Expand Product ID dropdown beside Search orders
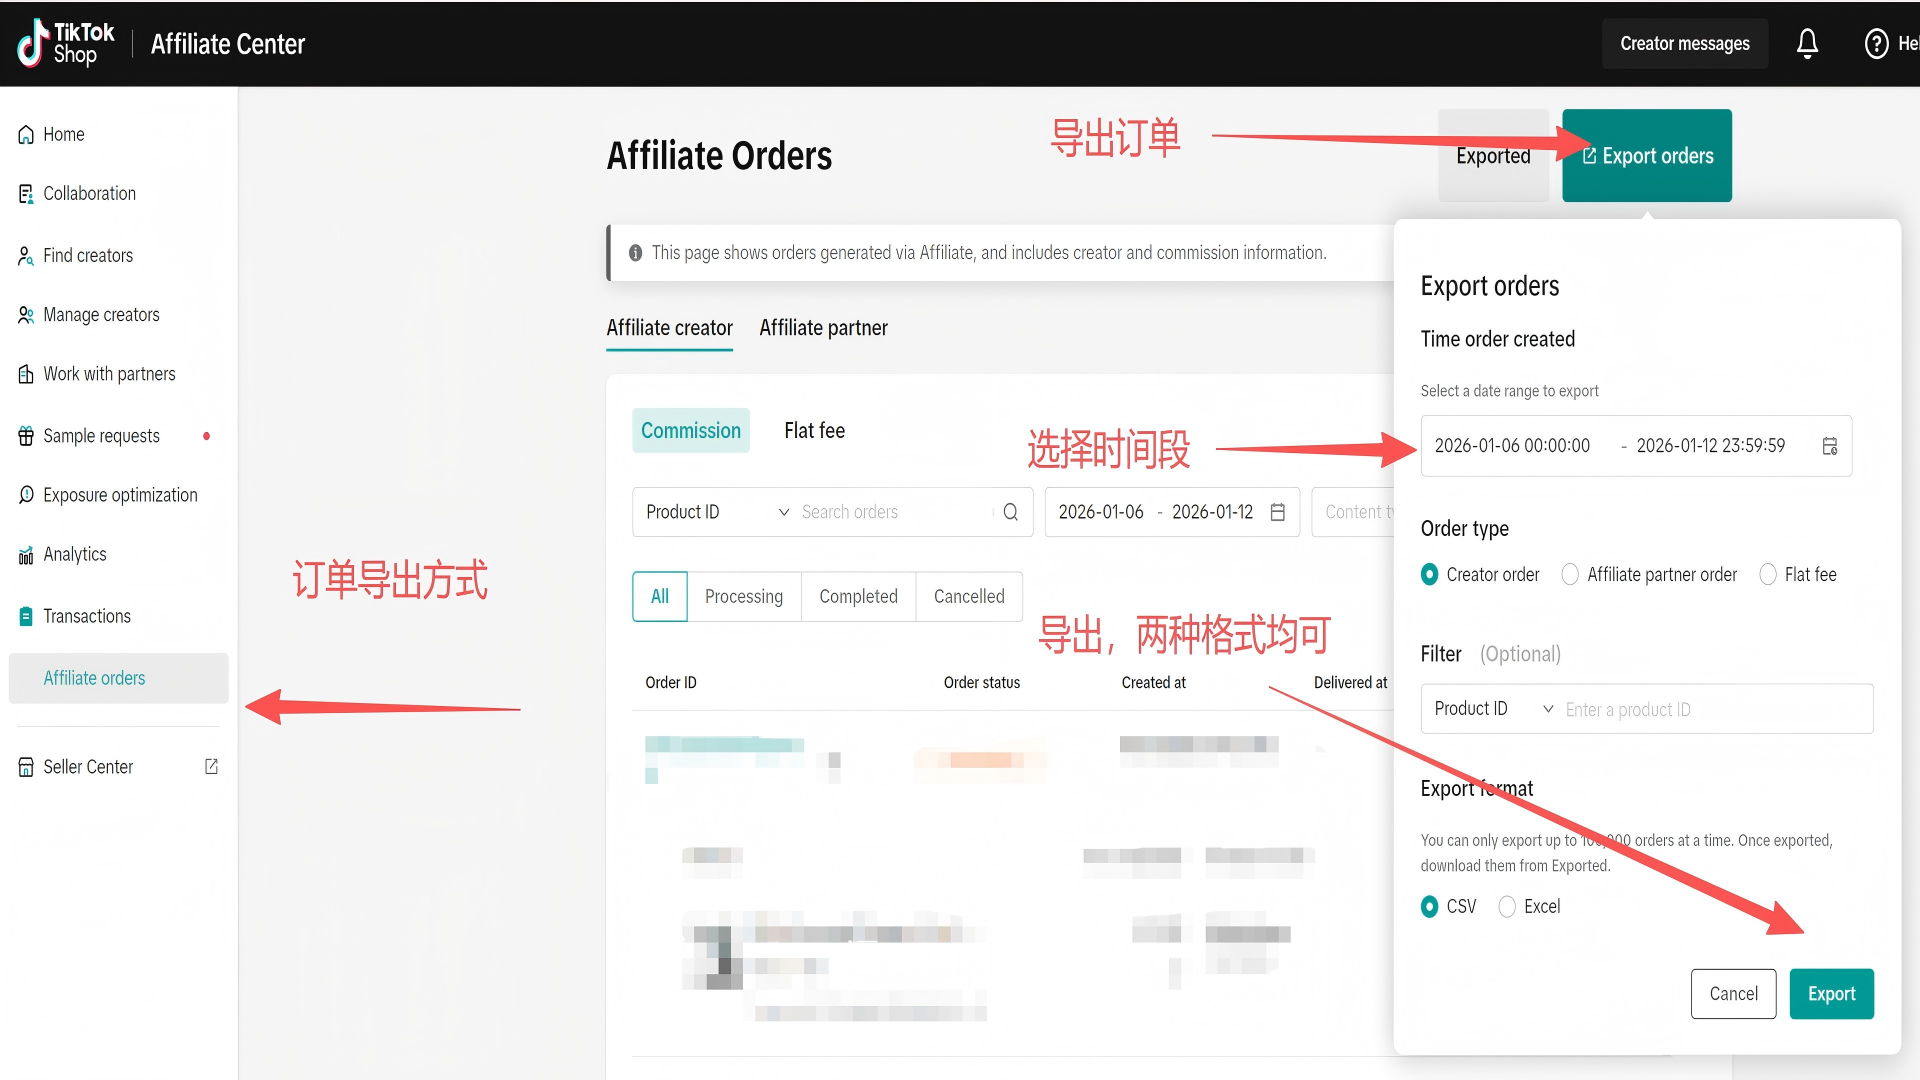The height and width of the screenshot is (1080, 1920). coord(716,512)
